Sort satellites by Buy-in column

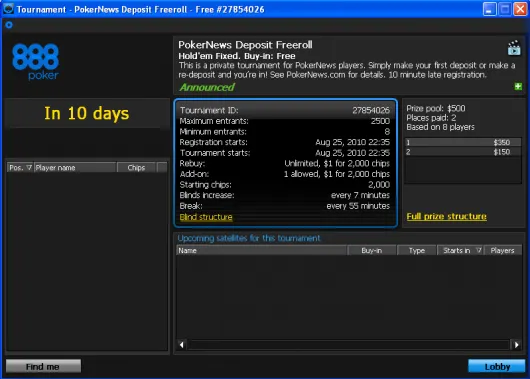point(371,251)
